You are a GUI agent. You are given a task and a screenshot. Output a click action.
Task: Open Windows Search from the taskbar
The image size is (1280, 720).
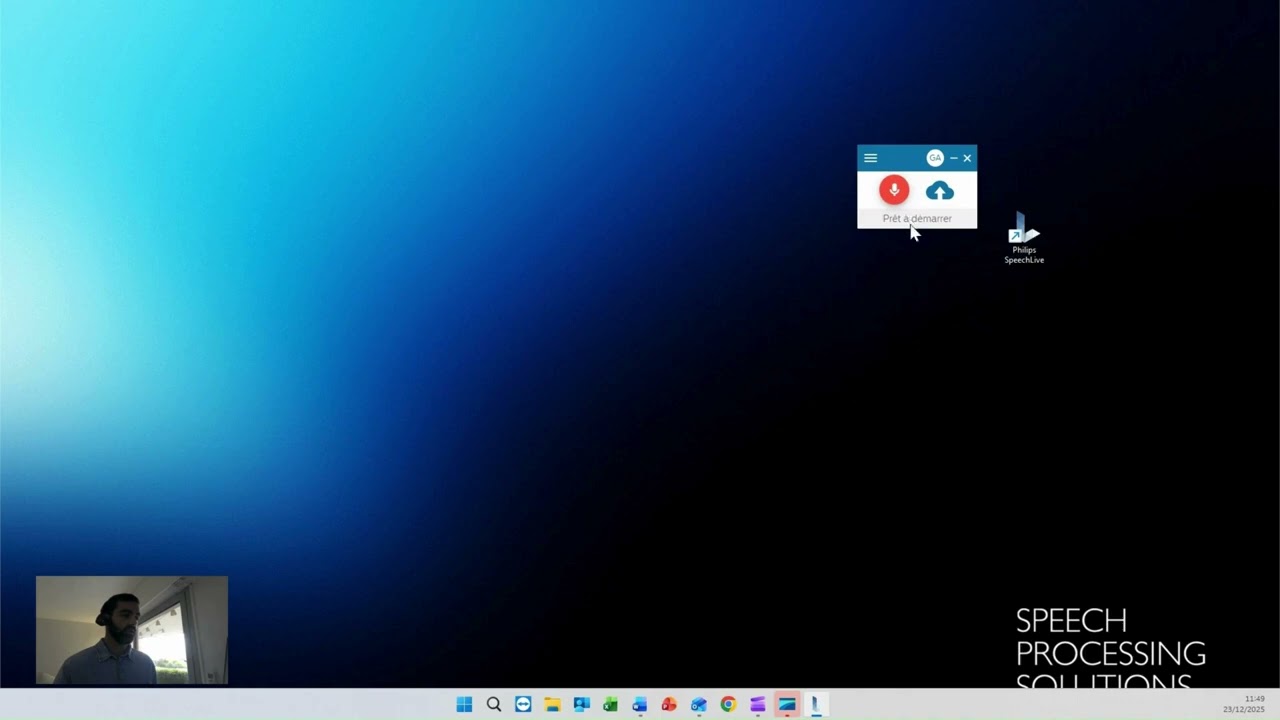click(494, 704)
